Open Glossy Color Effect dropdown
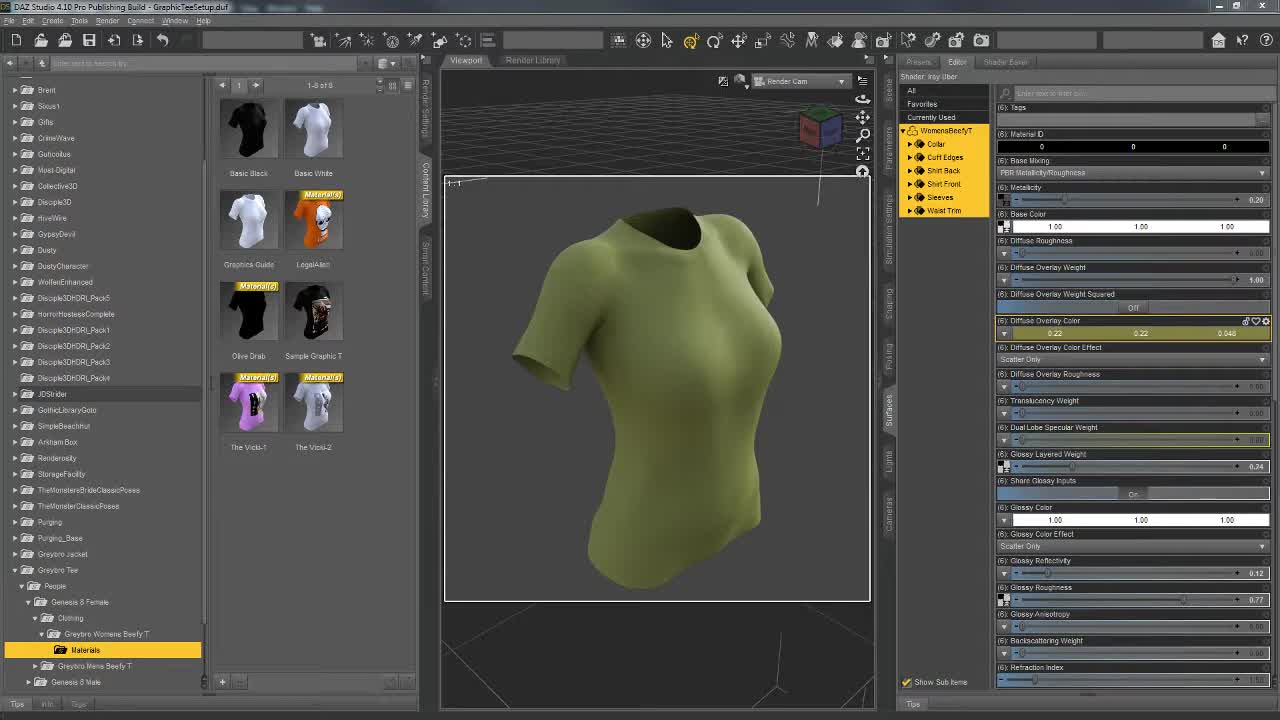1280x720 pixels. click(1133, 547)
